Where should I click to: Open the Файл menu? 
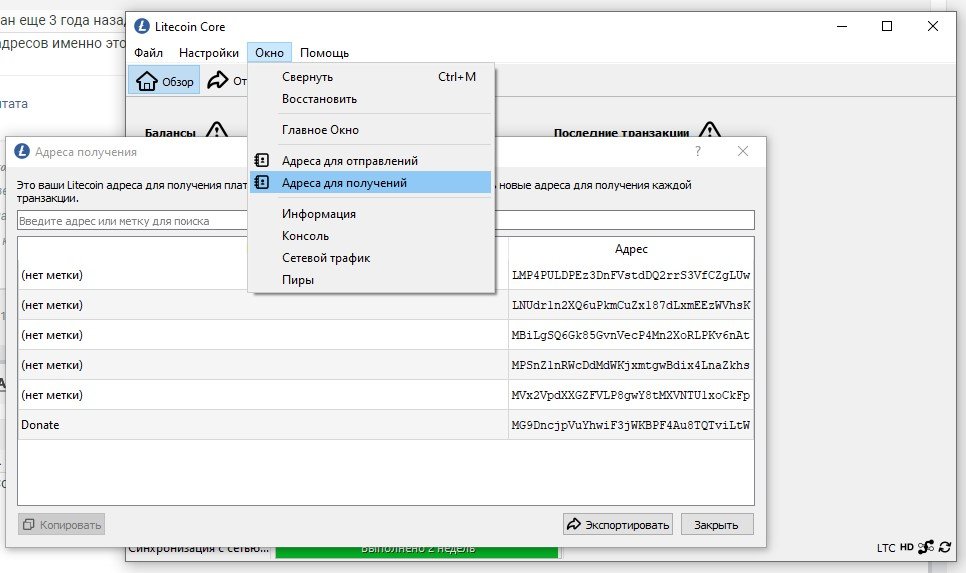click(148, 53)
